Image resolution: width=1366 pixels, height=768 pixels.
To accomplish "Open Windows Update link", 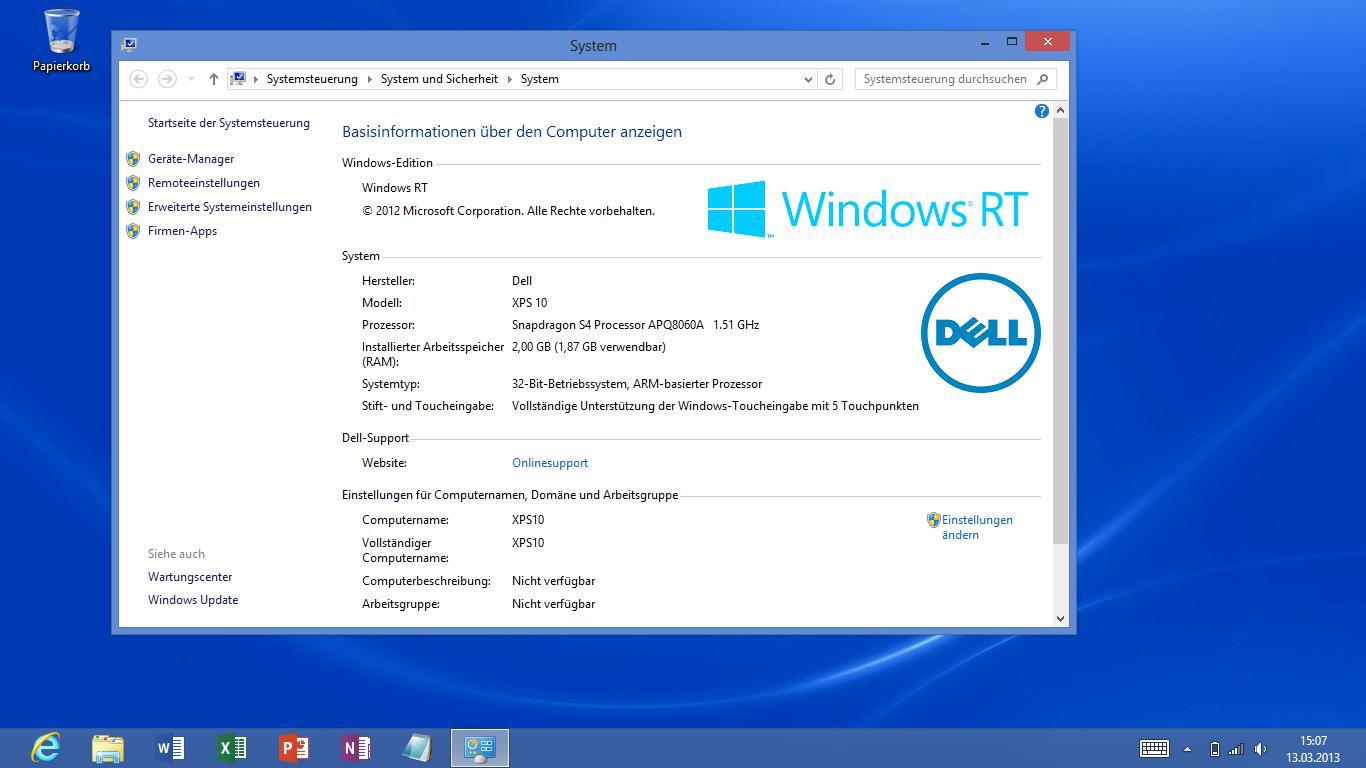I will [193, 600].
